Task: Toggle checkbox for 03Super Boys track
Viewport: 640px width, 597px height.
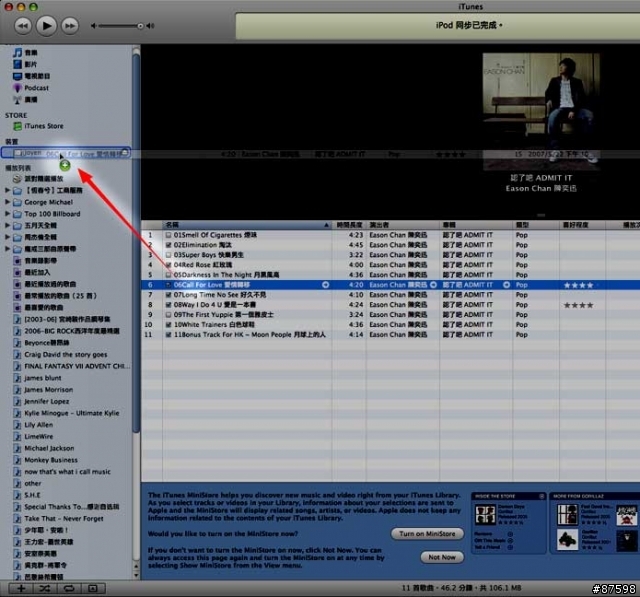Action: (x=168, y=255)
